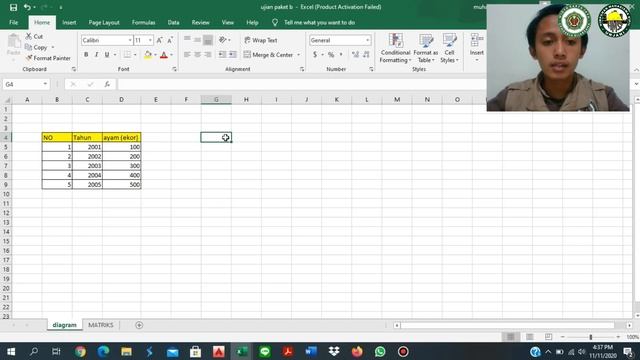Expand the Merge & Center dropdown arrow
This screenshot has height=360, width=640.
(x=298, y=55)
